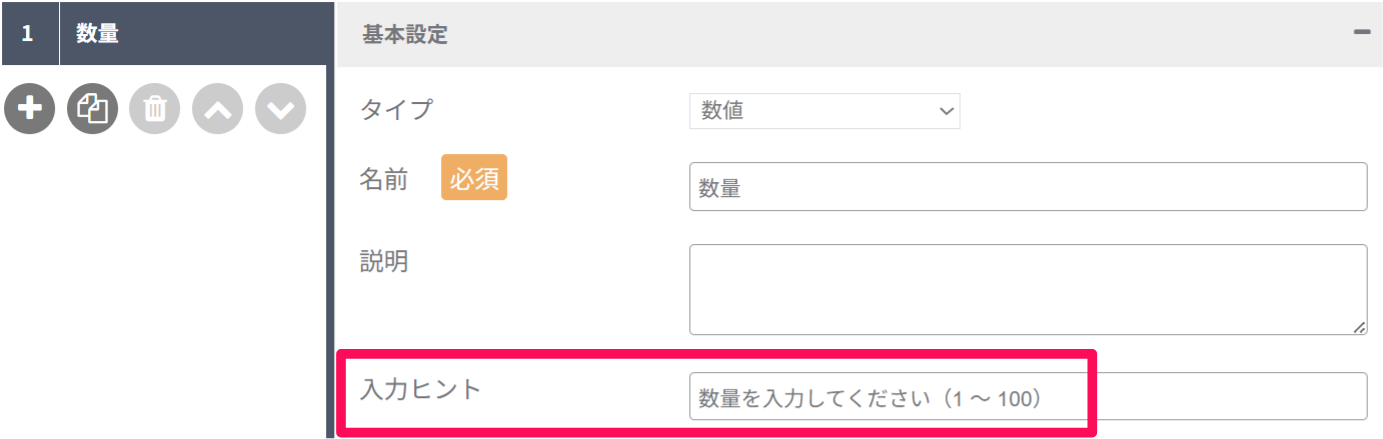The image size is (1383, 439).
Task: Click the item number 1 cell
Action: click(29, 33)
